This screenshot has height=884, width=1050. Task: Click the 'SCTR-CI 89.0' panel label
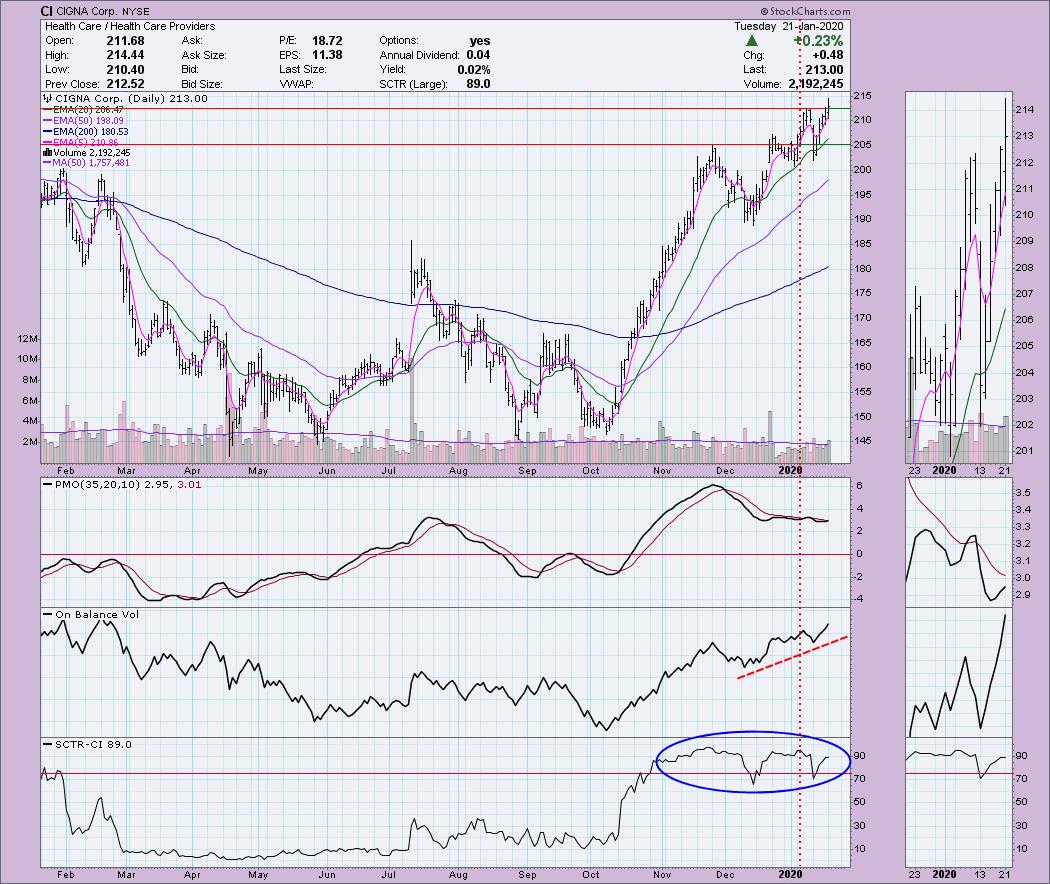click(x=94, y=744)
